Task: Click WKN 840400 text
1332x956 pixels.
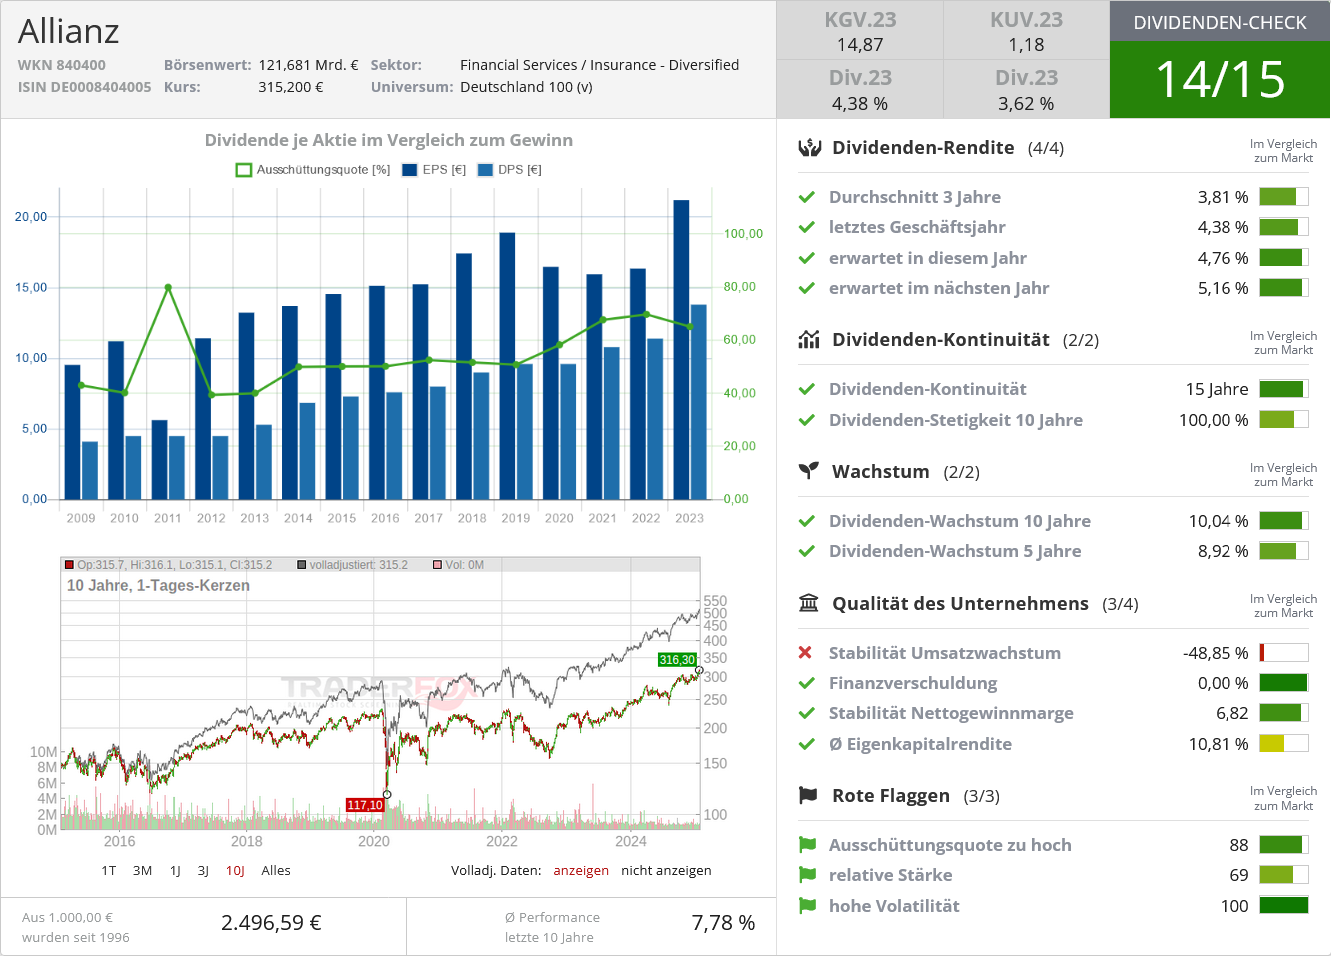Action: pyautogui.click(x=62, y=65)
